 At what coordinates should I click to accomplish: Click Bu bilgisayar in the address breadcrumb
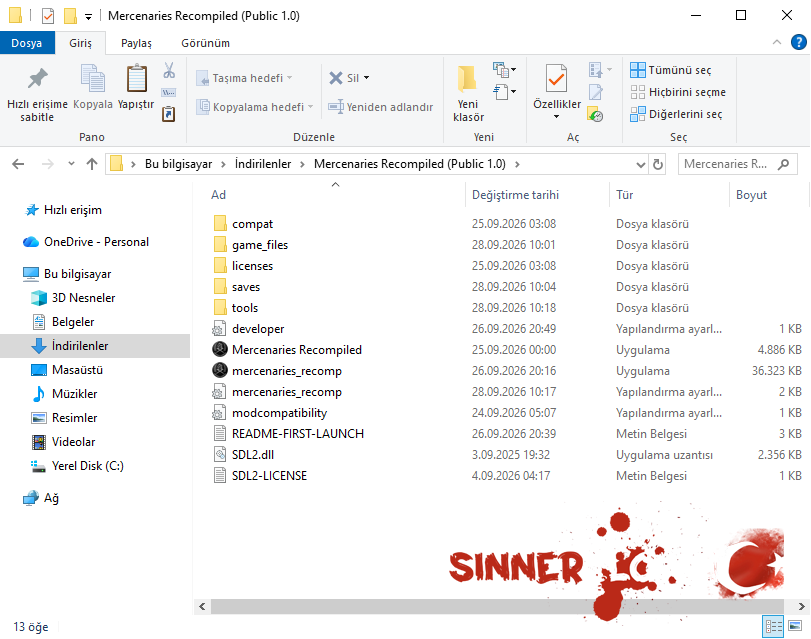(x=178, y=164)
